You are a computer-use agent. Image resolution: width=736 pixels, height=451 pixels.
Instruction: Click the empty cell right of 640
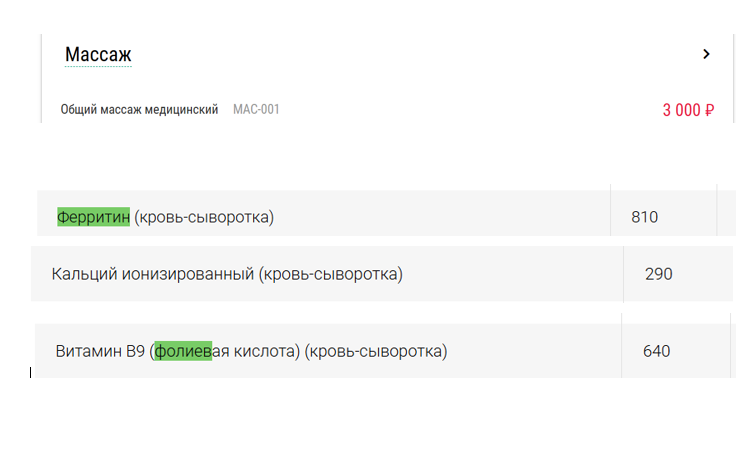coord(733,350)
